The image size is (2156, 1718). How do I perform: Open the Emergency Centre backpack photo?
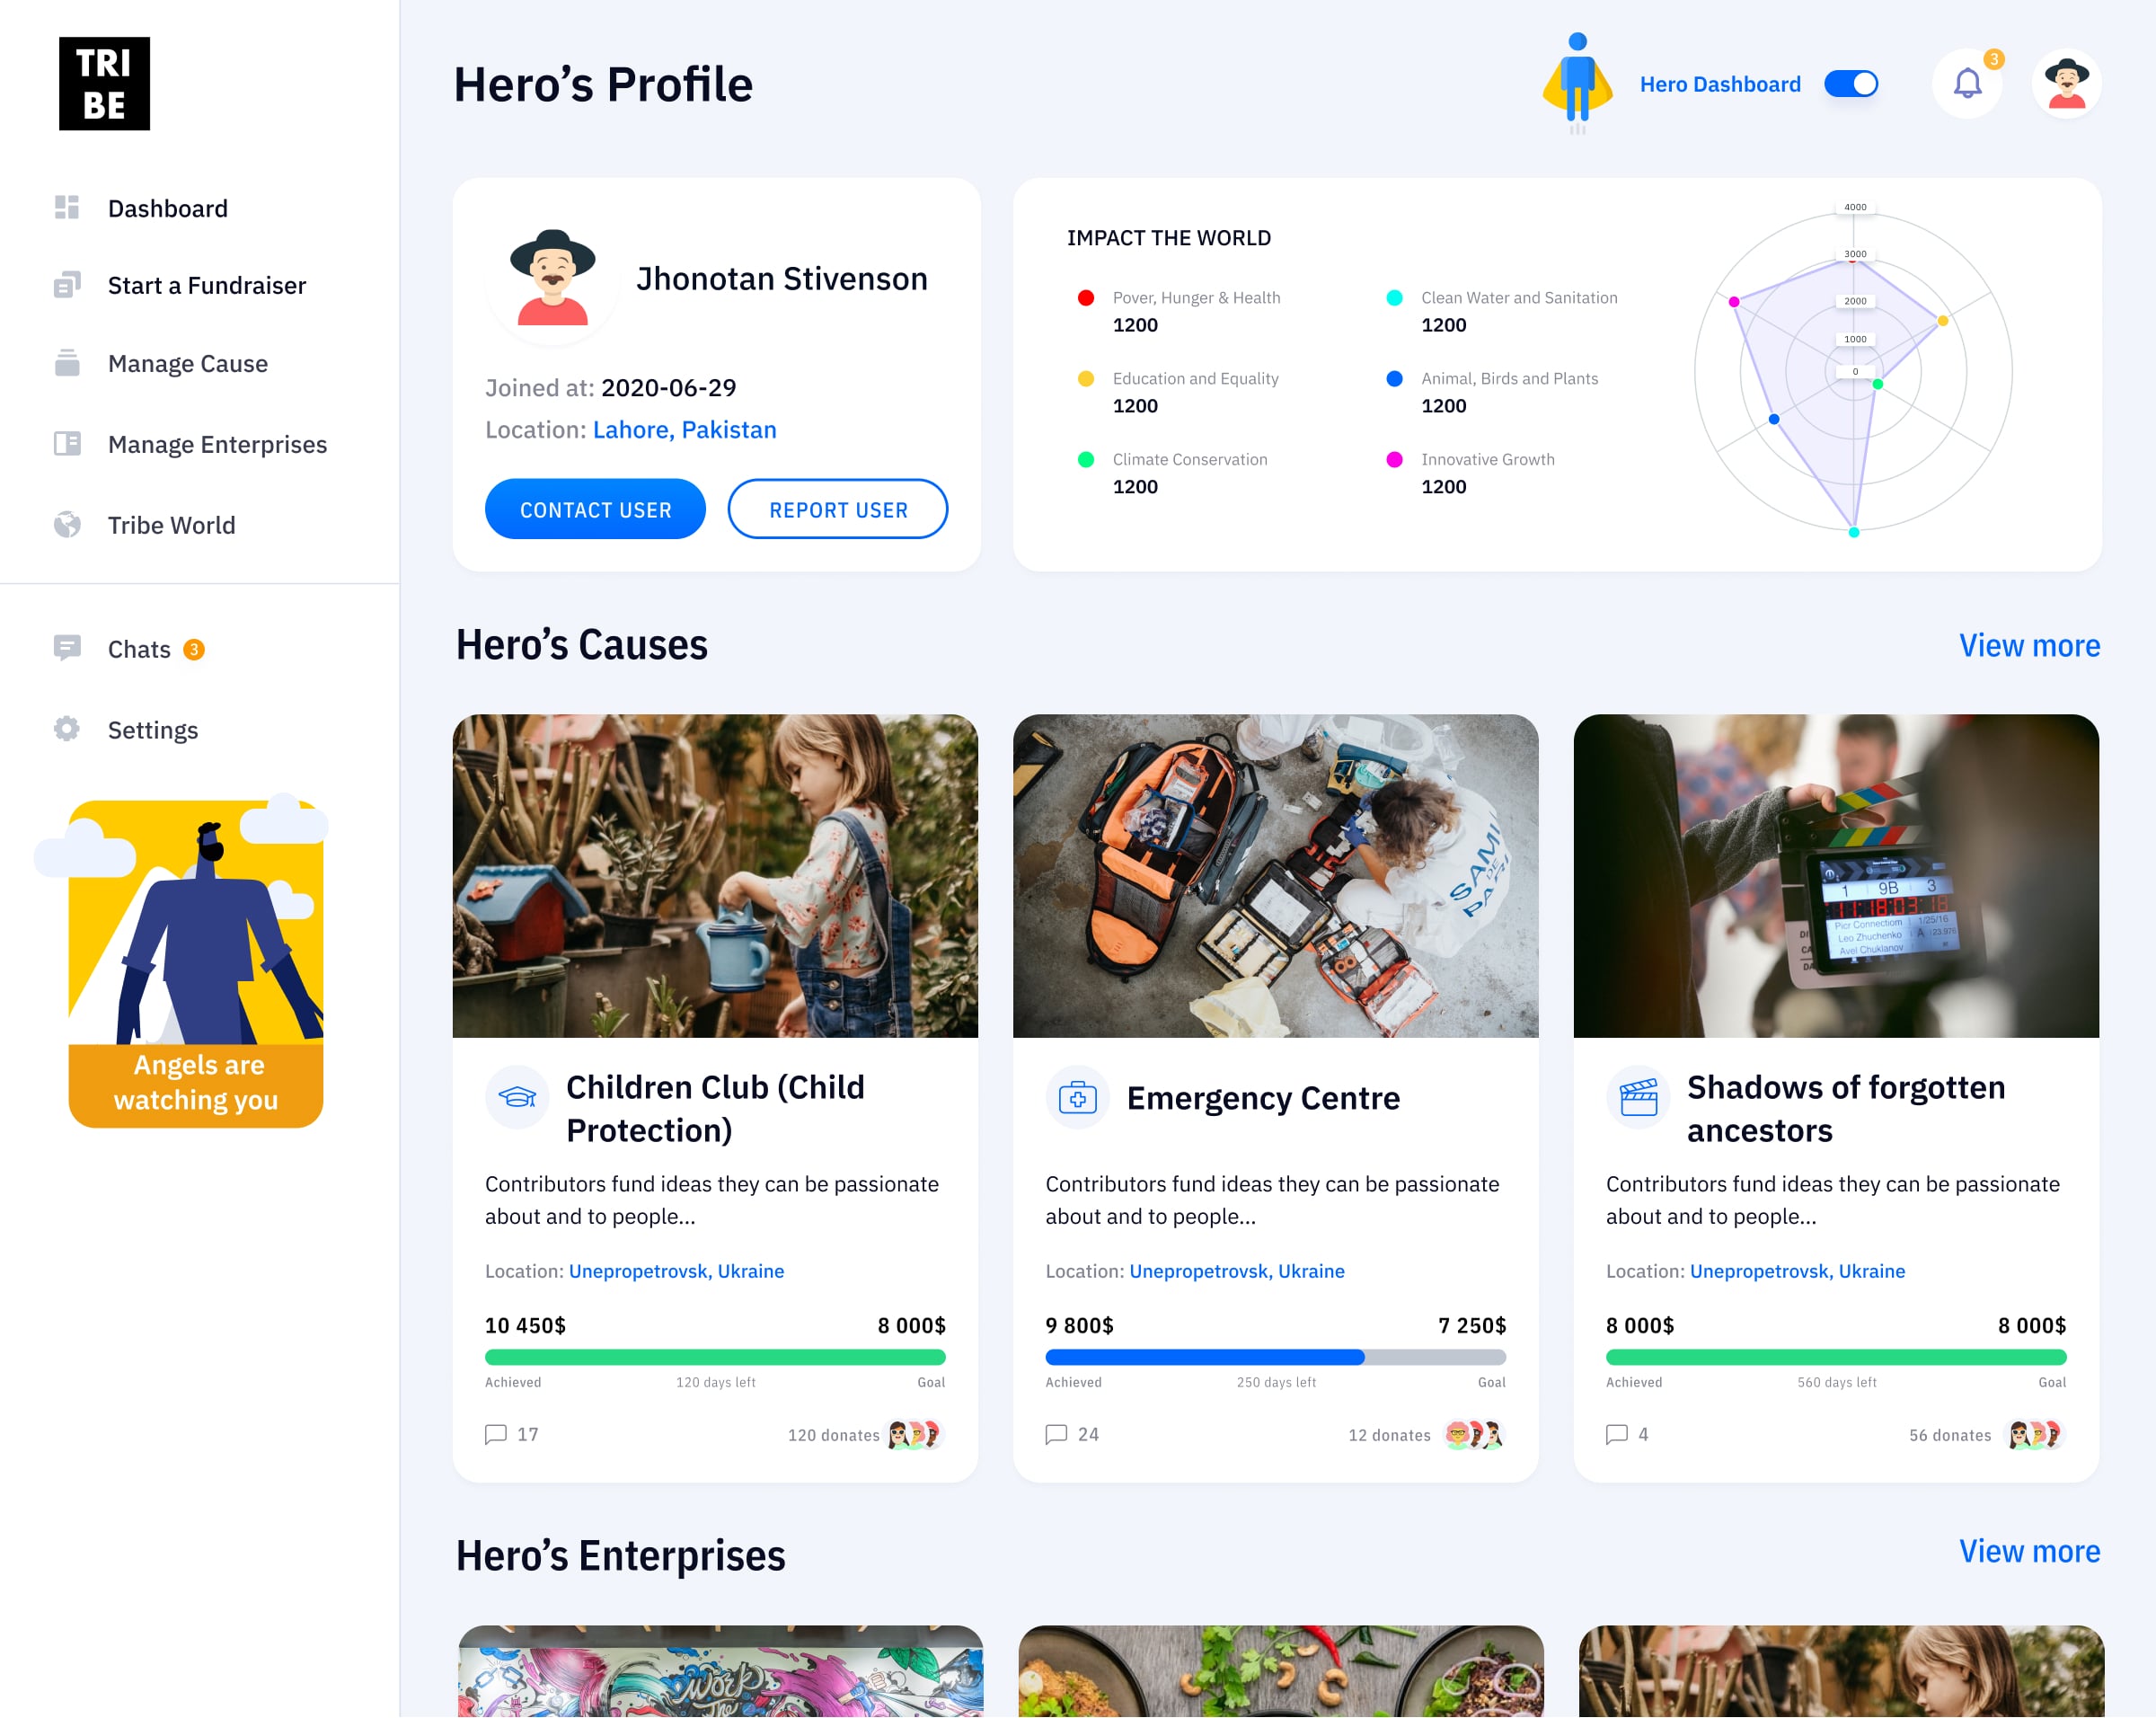pos(1276,875)
